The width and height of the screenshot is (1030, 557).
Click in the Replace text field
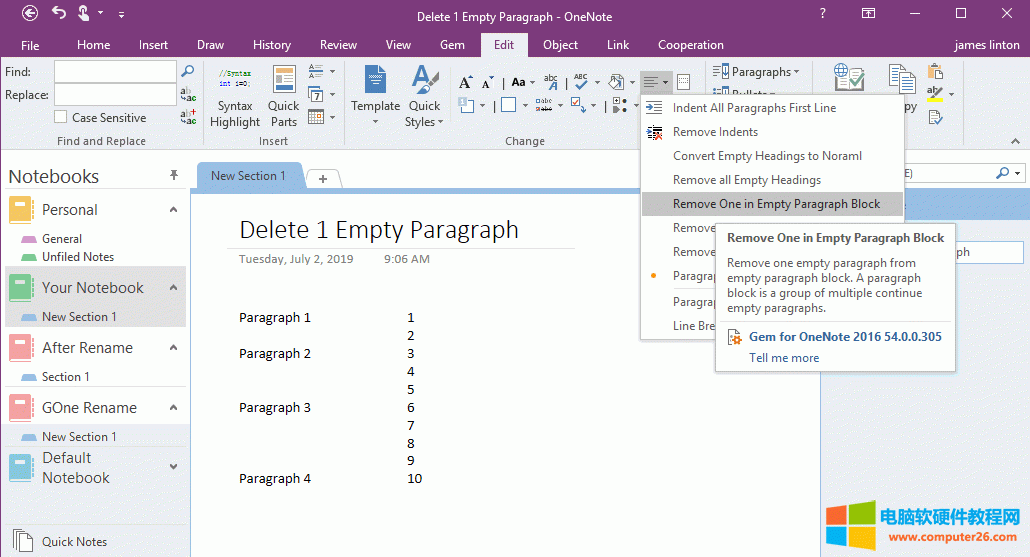114,95
